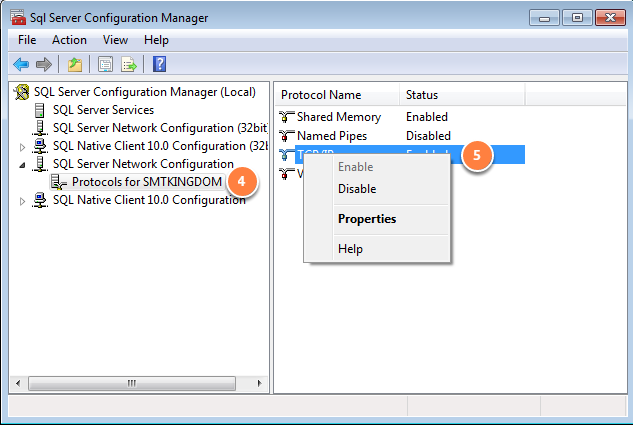Click the right arrow of the tree scrollbar
The width and height of the screenshot is (633, 425).
[x=259, y=383]
